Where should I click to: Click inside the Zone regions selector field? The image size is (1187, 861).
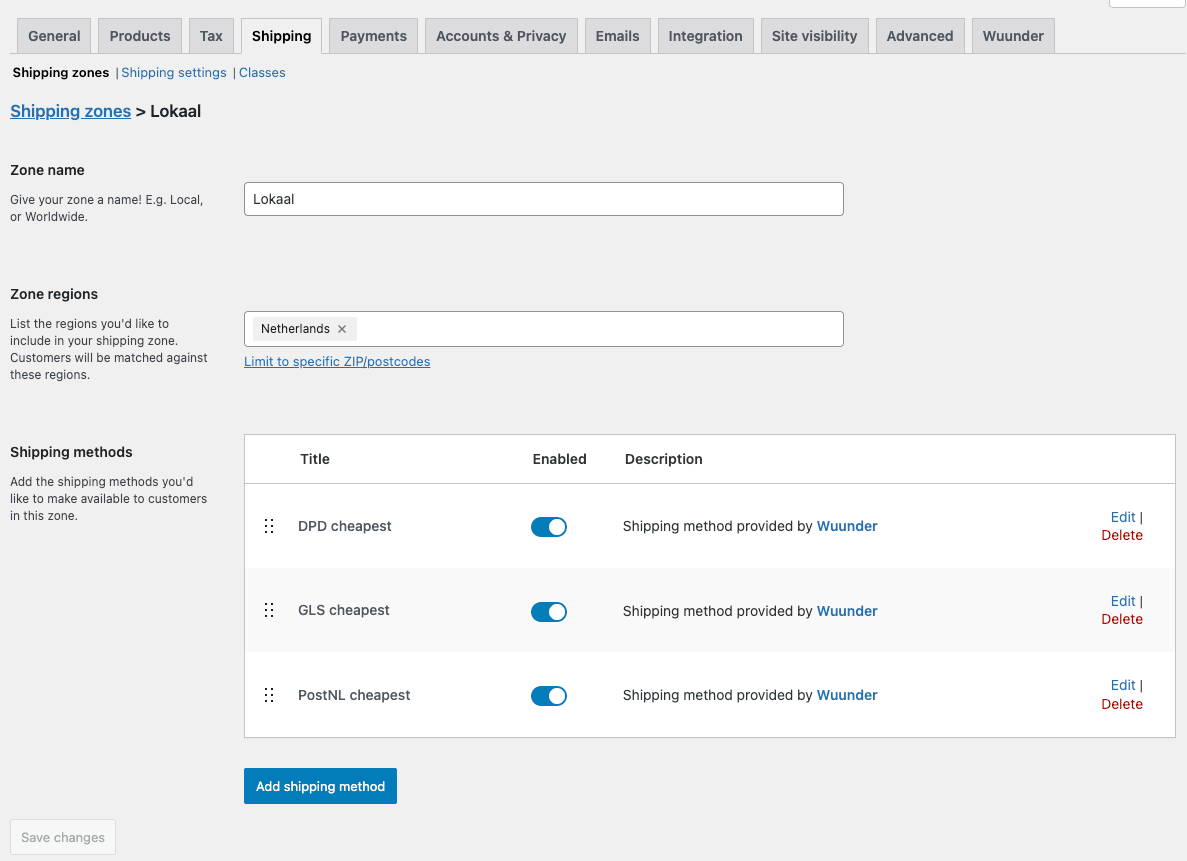coord(544,329)
